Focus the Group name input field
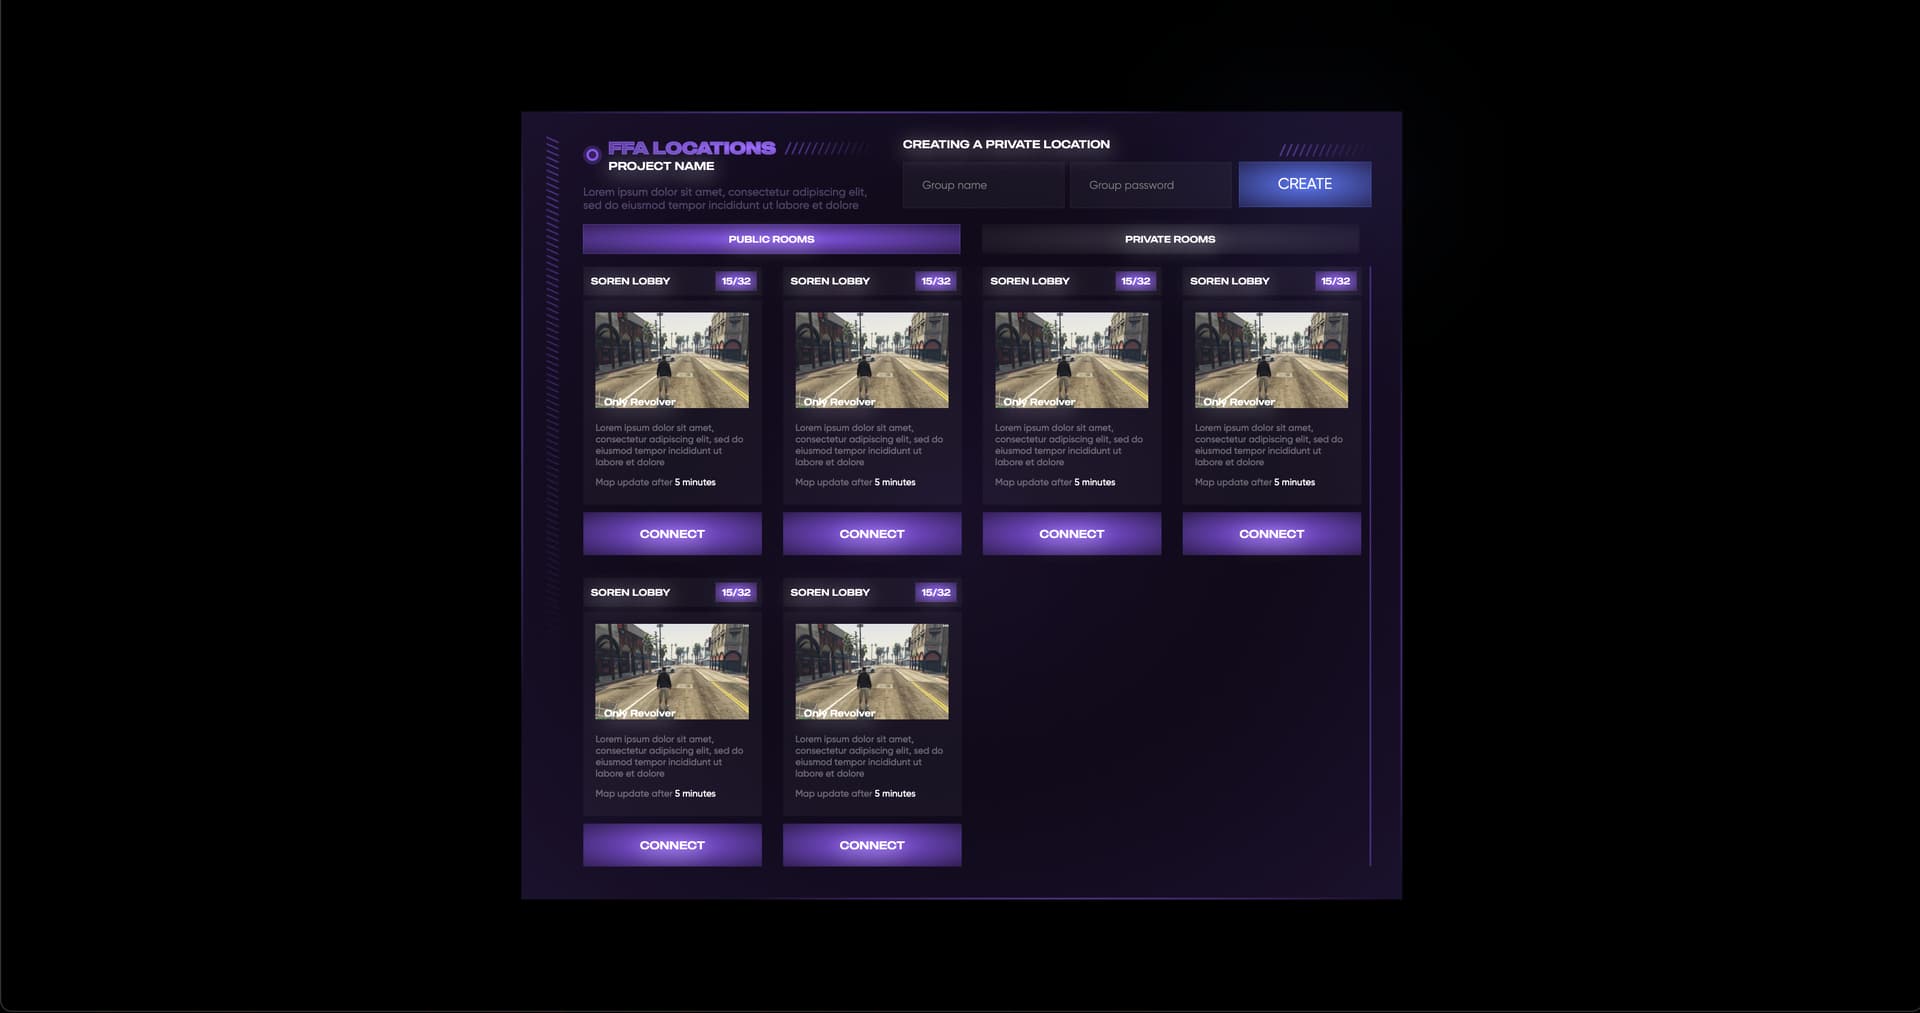 point(983,185)
